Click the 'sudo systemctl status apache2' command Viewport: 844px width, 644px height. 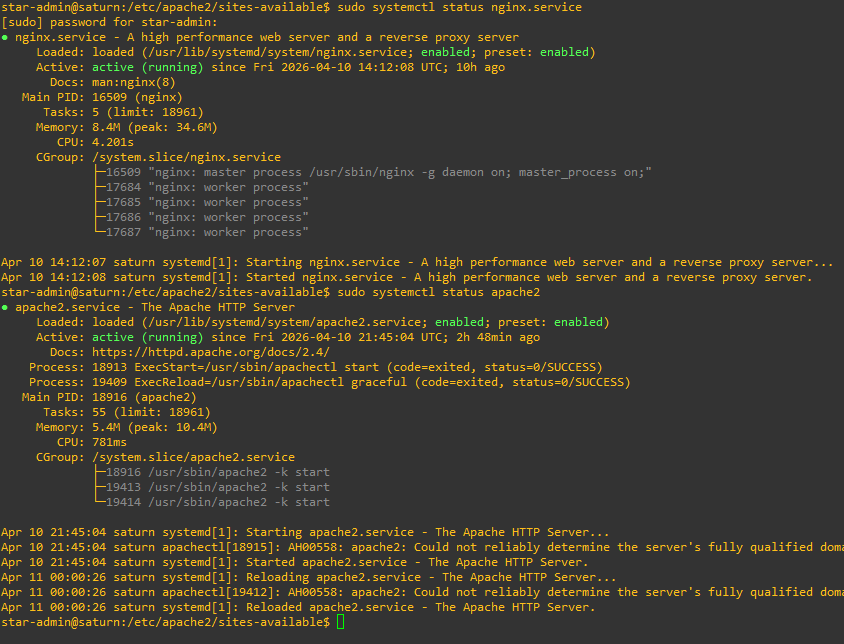click(438, 292)
